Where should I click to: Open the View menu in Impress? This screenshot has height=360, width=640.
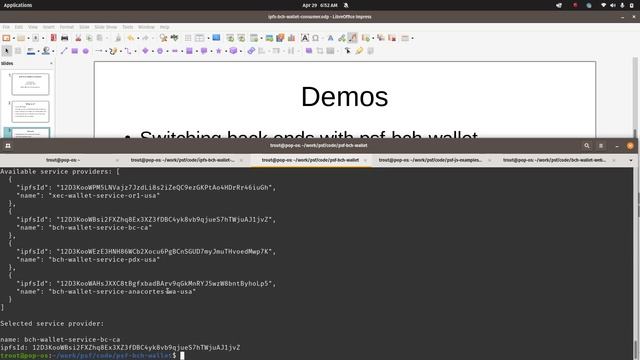coord(33,27)
